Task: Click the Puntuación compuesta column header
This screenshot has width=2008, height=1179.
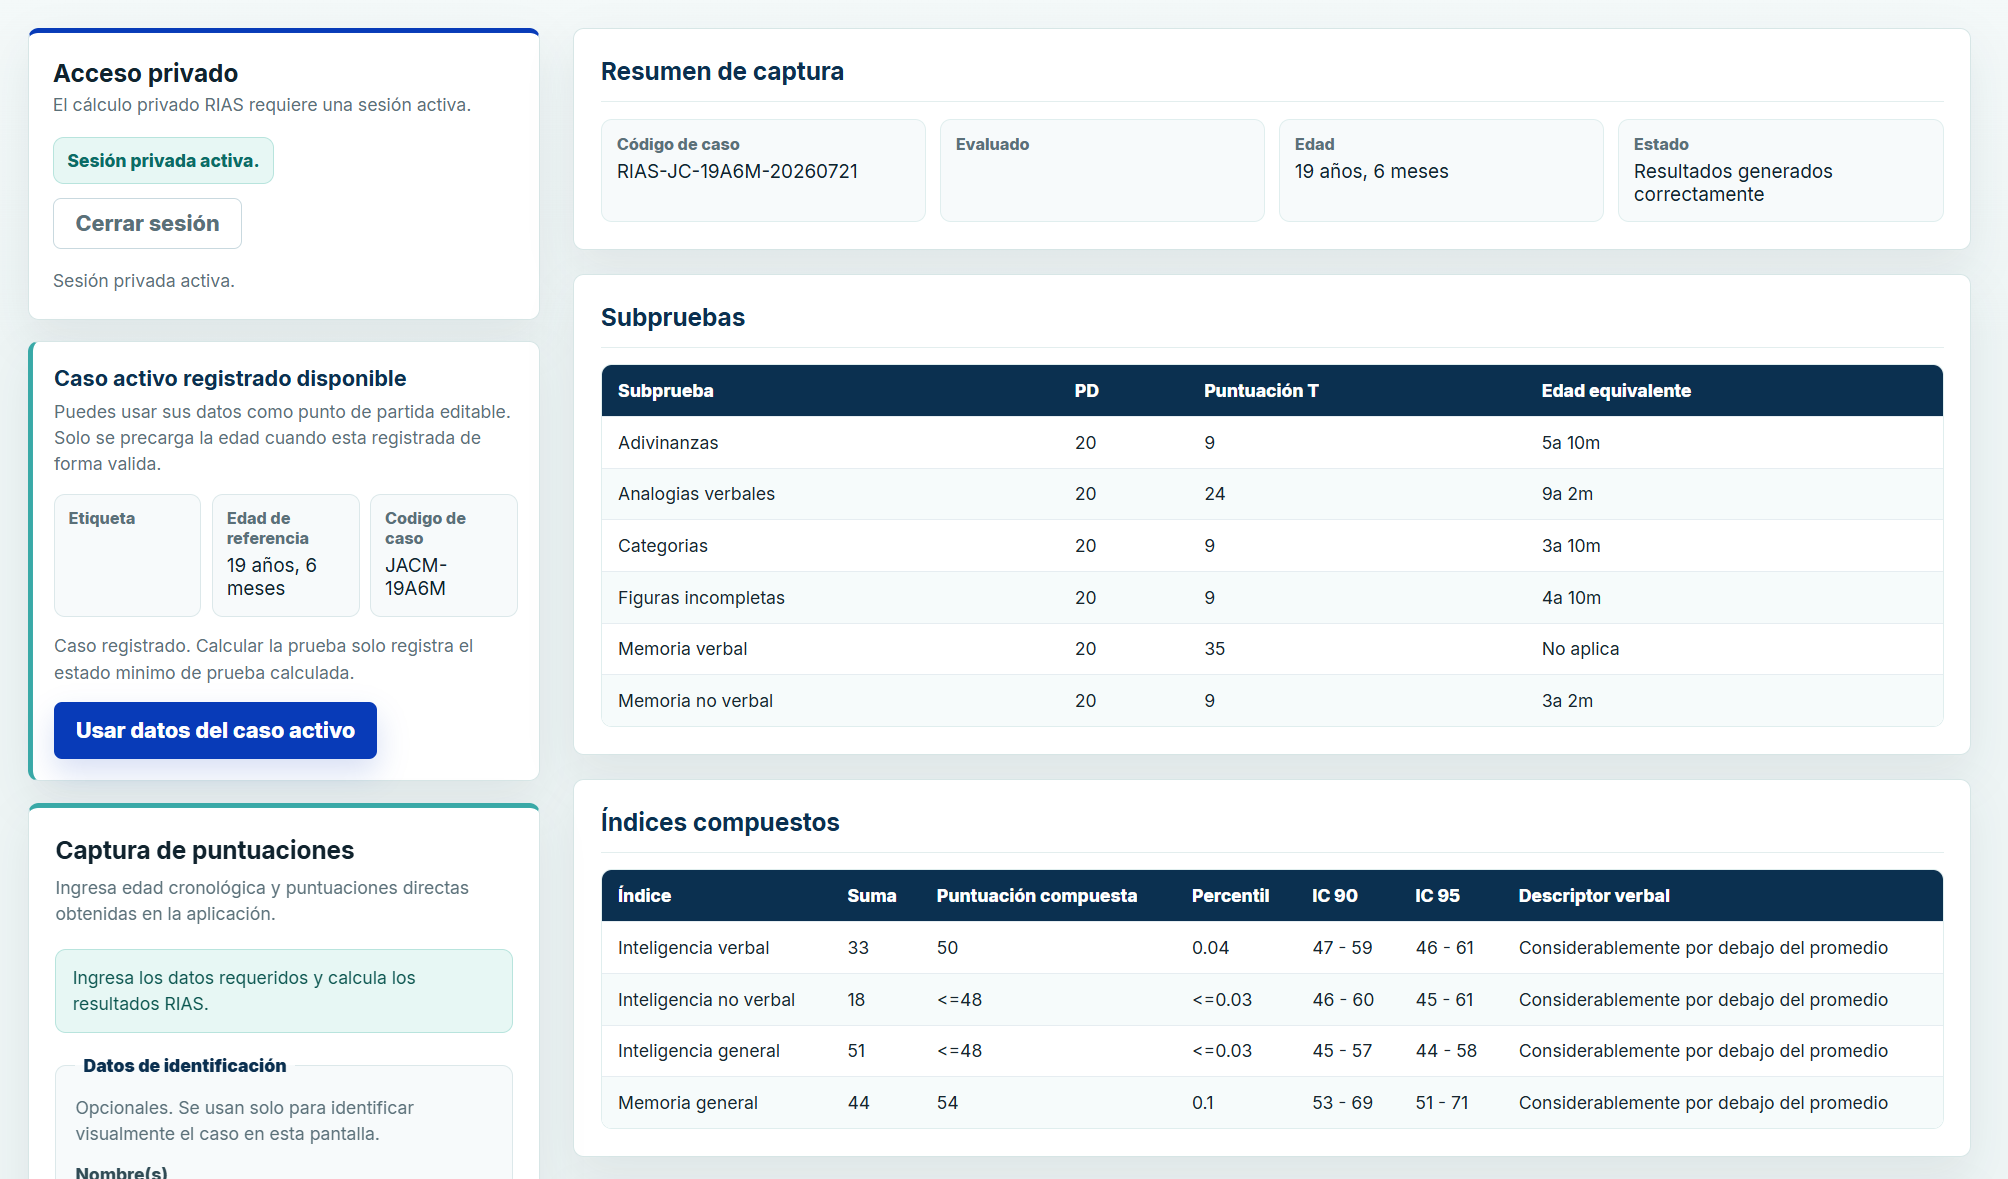Action: point(1036,896)
